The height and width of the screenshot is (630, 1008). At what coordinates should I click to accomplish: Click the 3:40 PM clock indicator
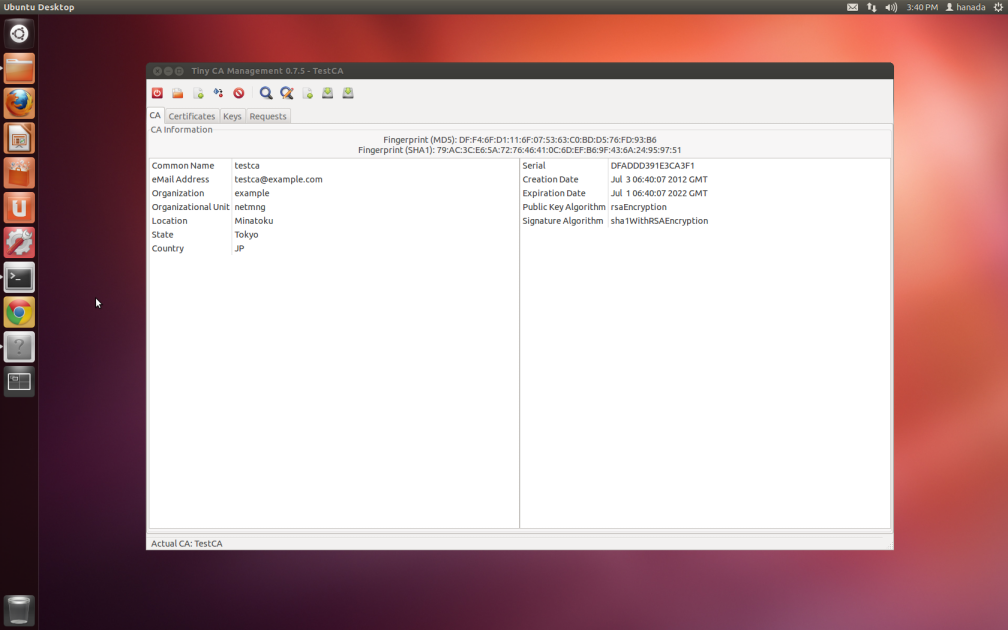[922, 7]
